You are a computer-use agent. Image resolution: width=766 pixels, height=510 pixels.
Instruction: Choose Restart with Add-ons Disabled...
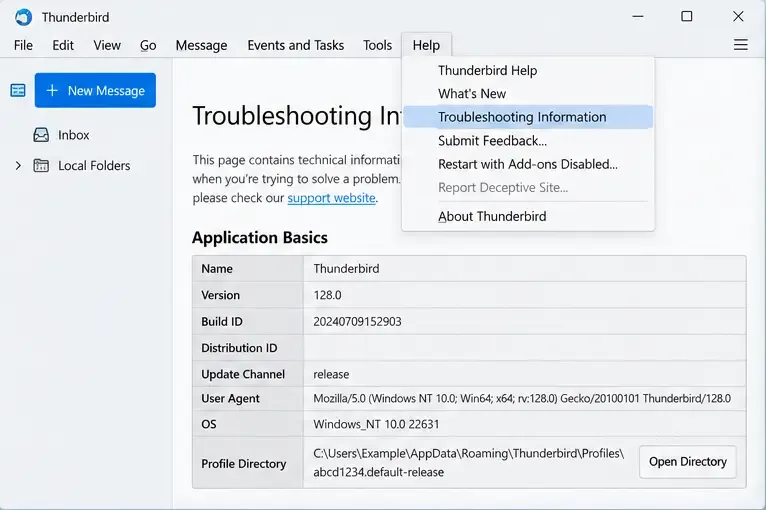pyautogui.click(x=528, y=164)
